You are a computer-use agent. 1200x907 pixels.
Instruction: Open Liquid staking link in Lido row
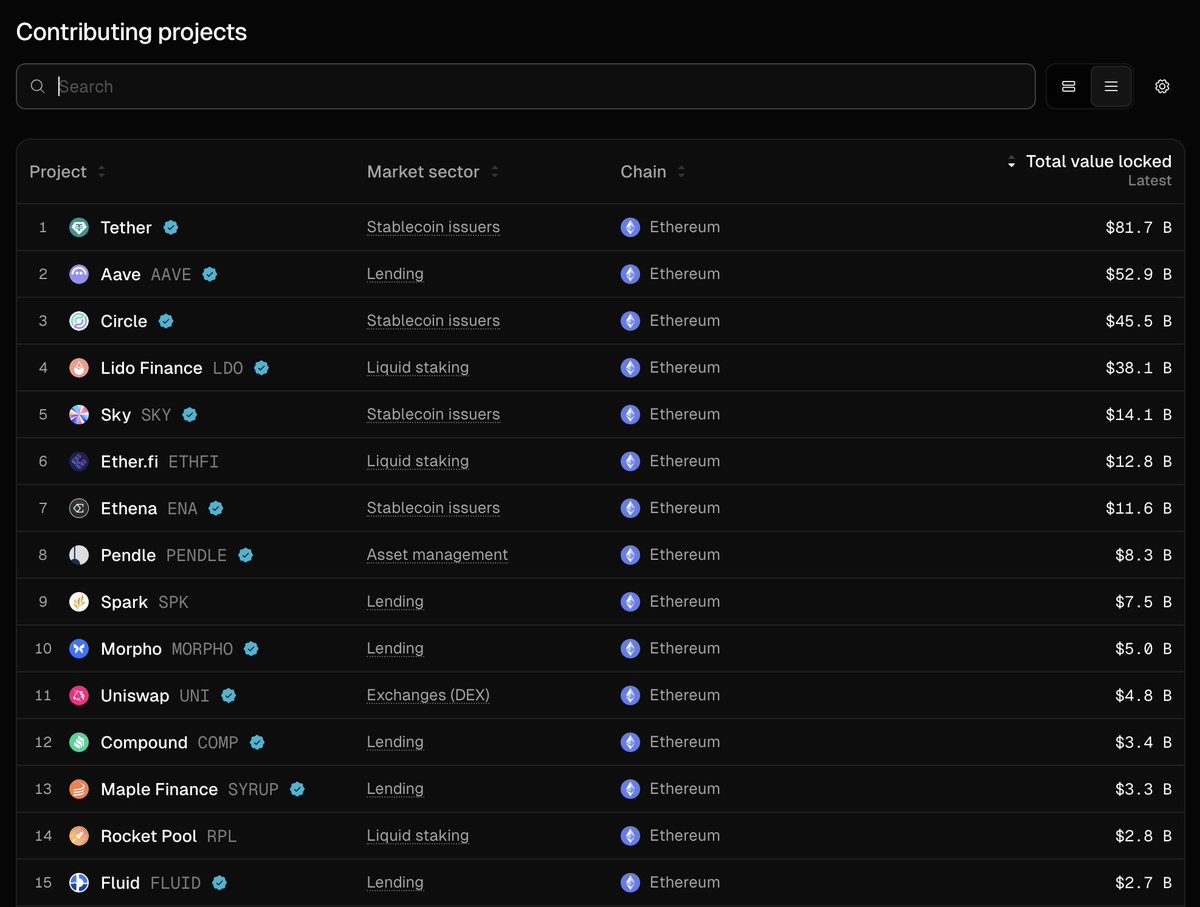(x=418, y=368)
